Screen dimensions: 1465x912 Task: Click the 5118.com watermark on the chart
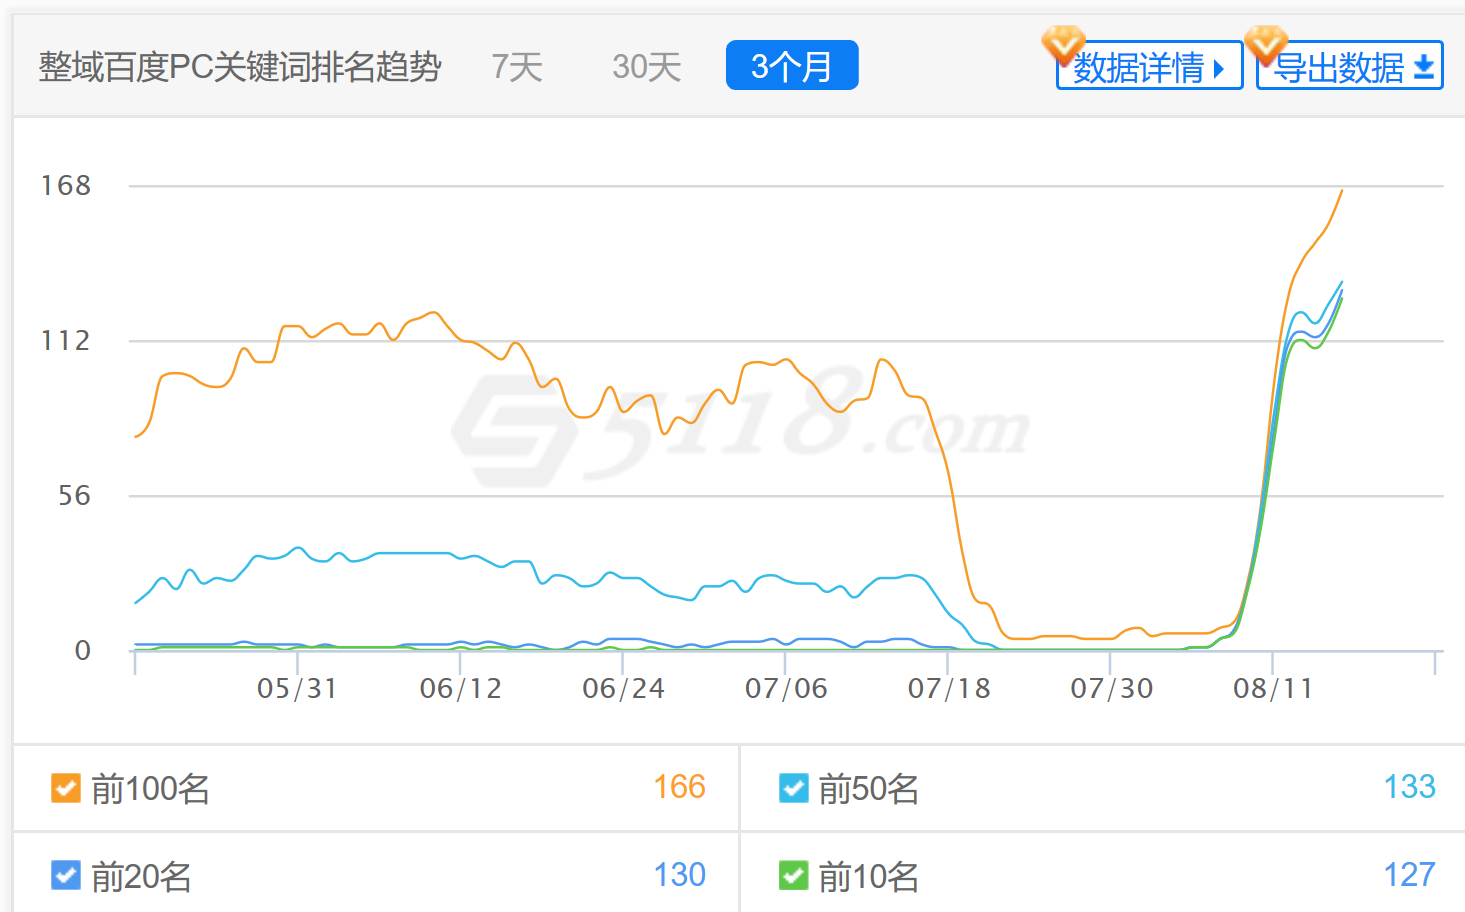coord(740,425)
